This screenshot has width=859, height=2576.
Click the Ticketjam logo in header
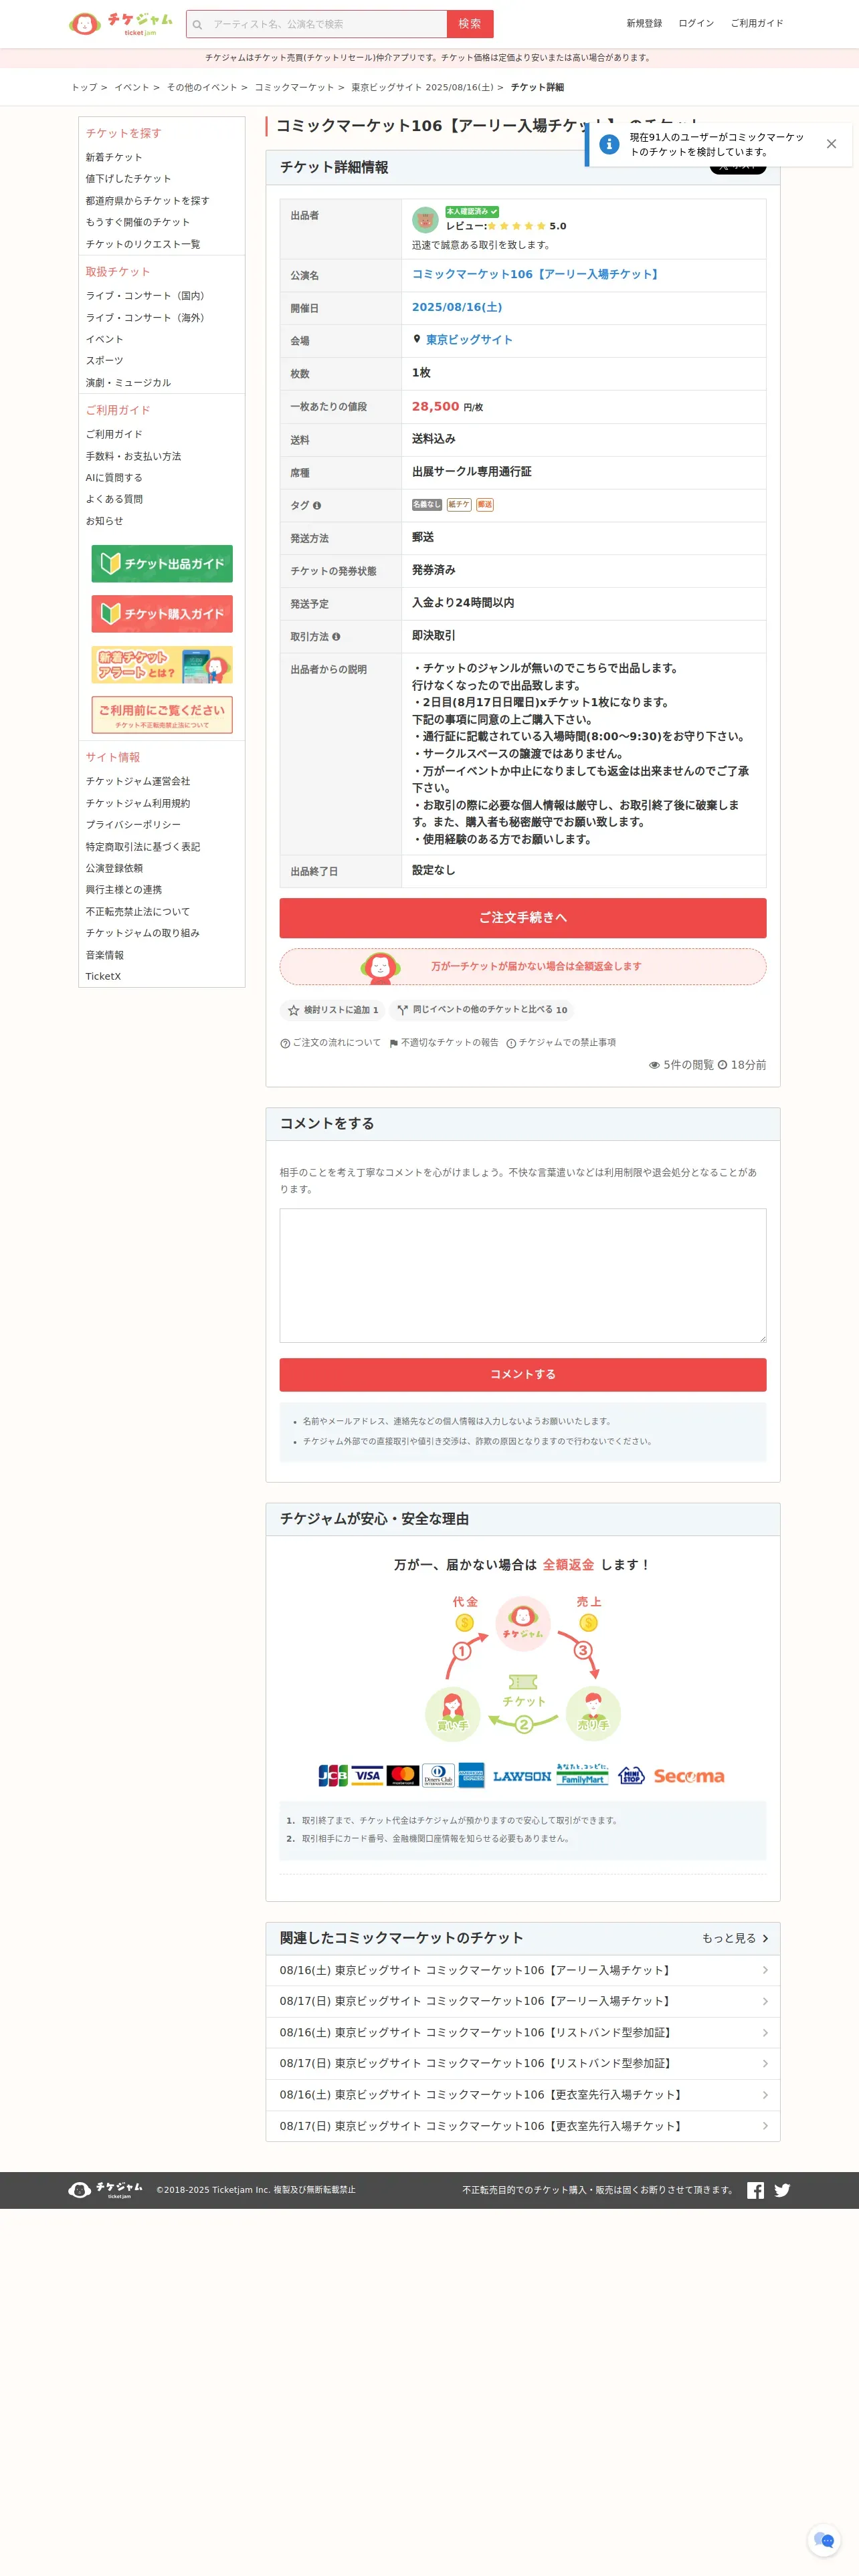click(120, 23)
